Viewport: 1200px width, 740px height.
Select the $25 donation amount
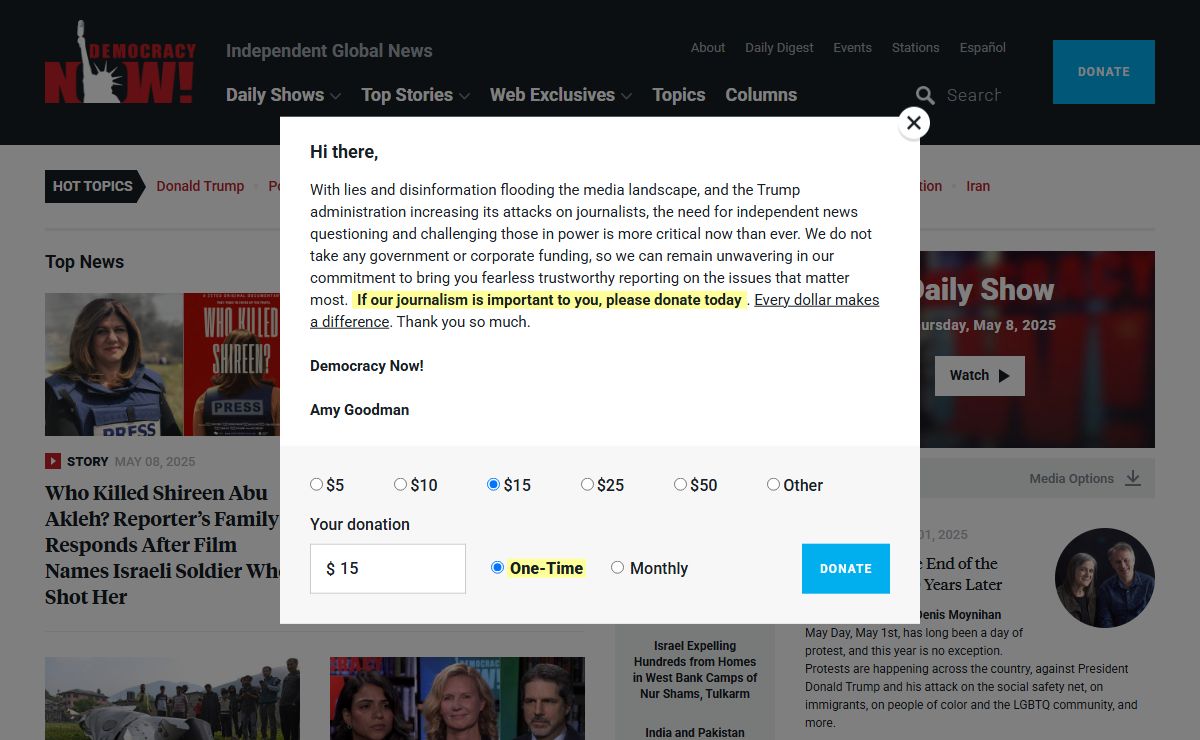tap(587, 484)
